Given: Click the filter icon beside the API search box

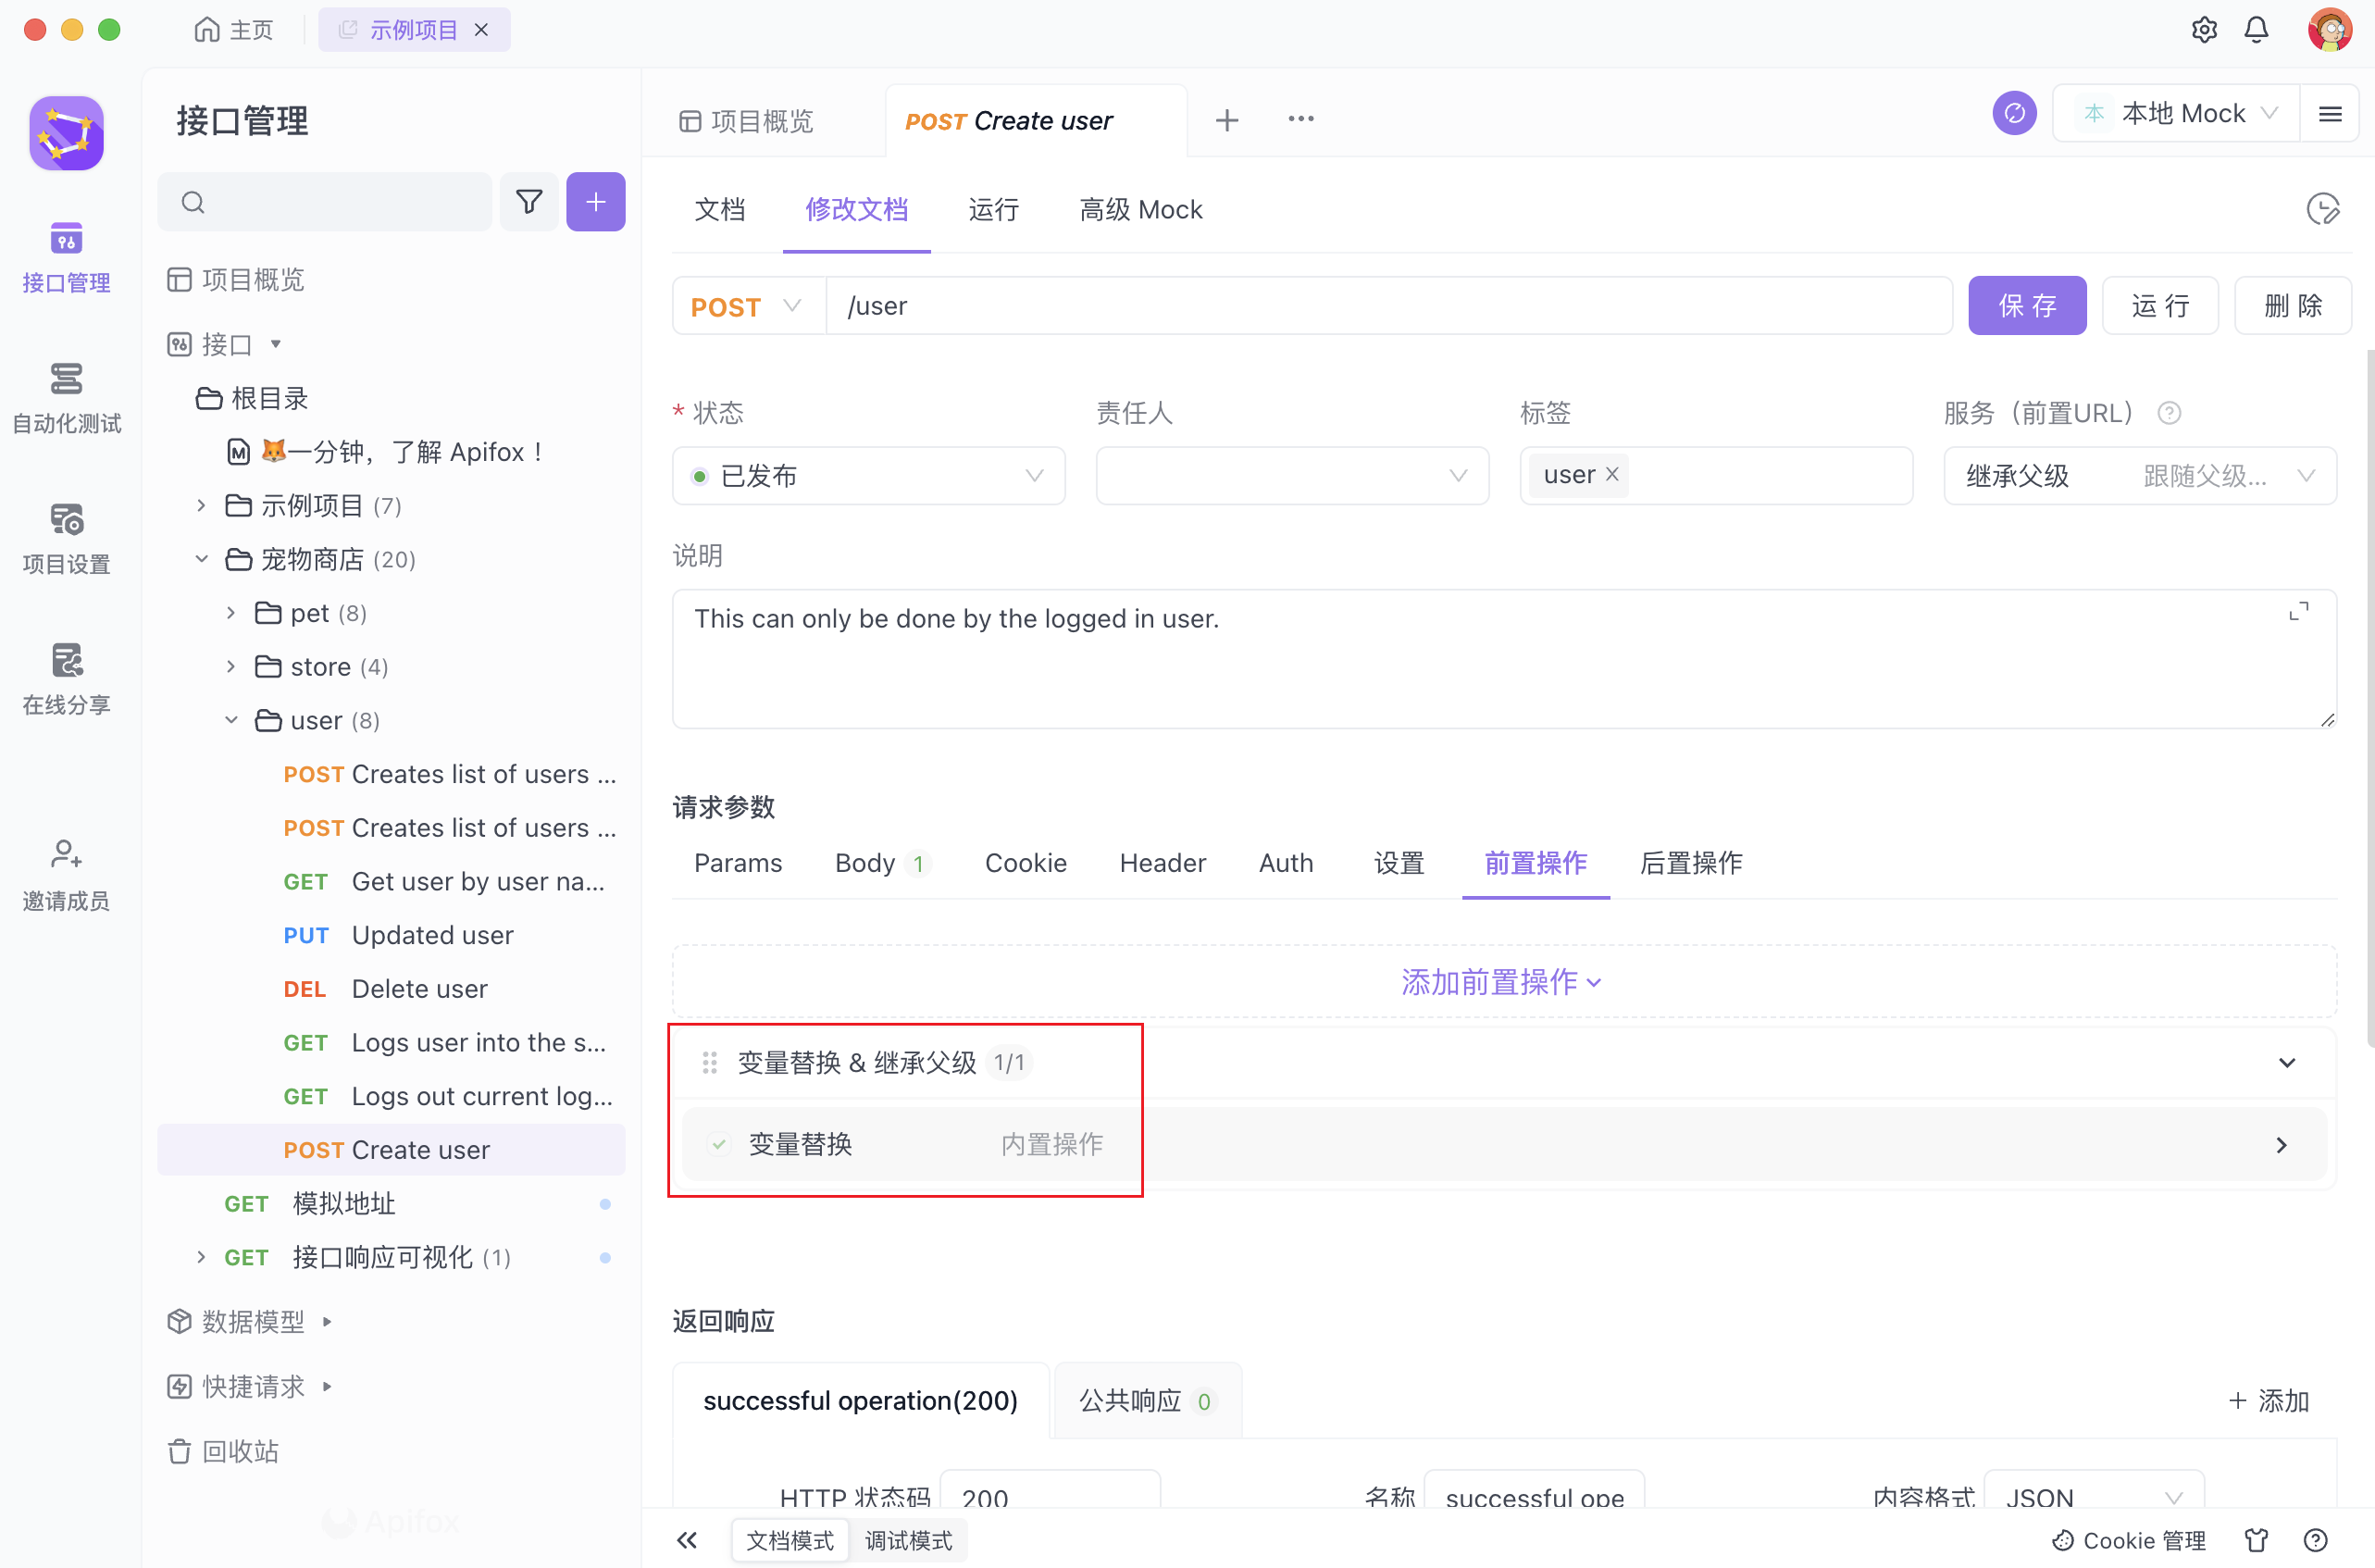Looking at the screenshot, I should [529, 201].
